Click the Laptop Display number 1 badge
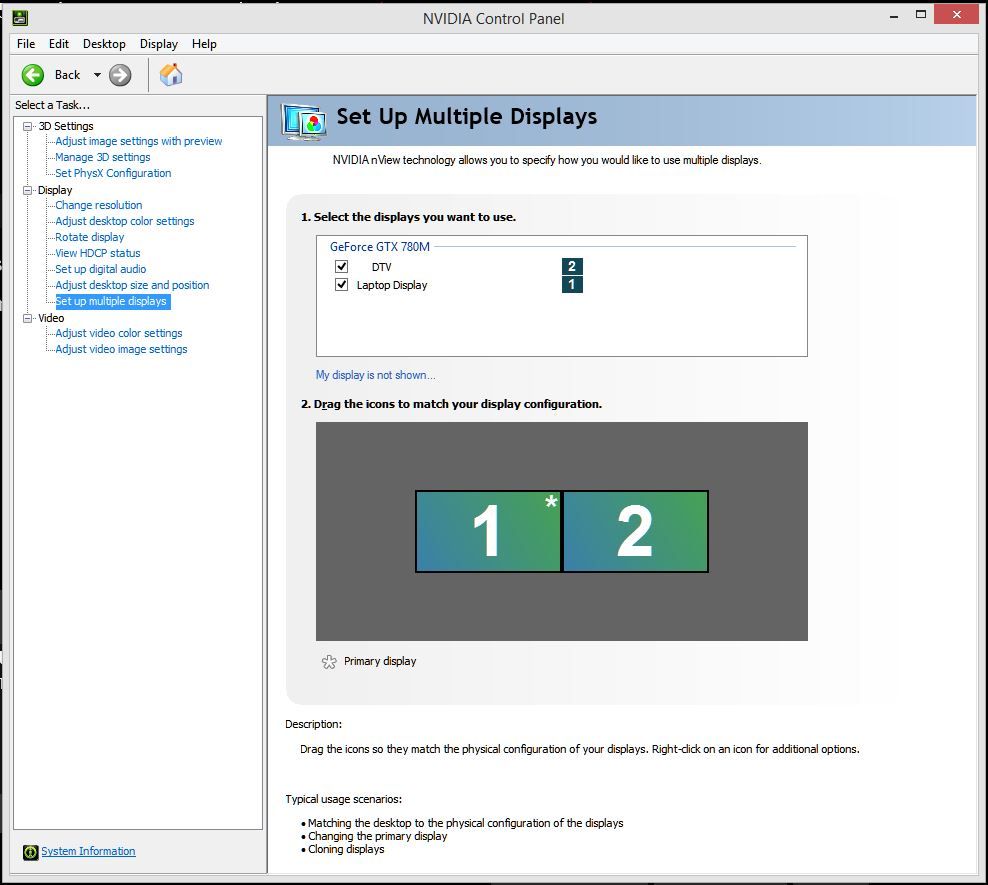Screen dimensions: 988x885 [572, 285]
